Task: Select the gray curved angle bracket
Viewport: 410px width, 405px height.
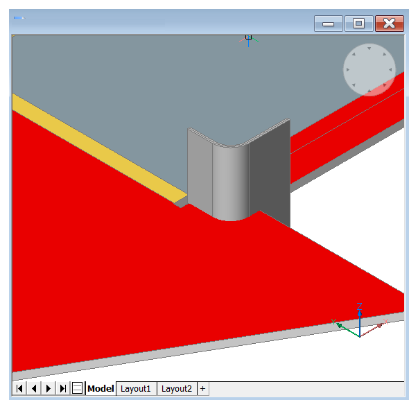Action: coord(239,173)
